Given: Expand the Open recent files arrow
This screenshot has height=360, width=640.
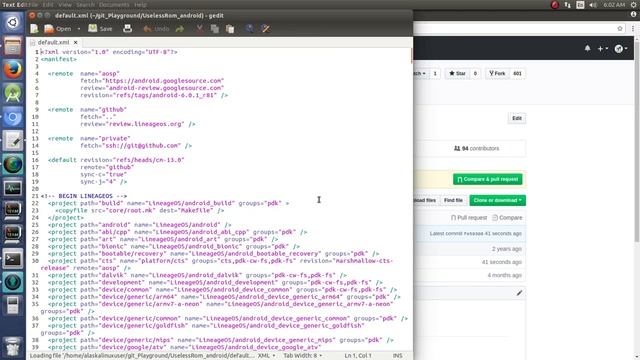Looking at the screenshot, I should pyautogui.click(x=79, y=29).
